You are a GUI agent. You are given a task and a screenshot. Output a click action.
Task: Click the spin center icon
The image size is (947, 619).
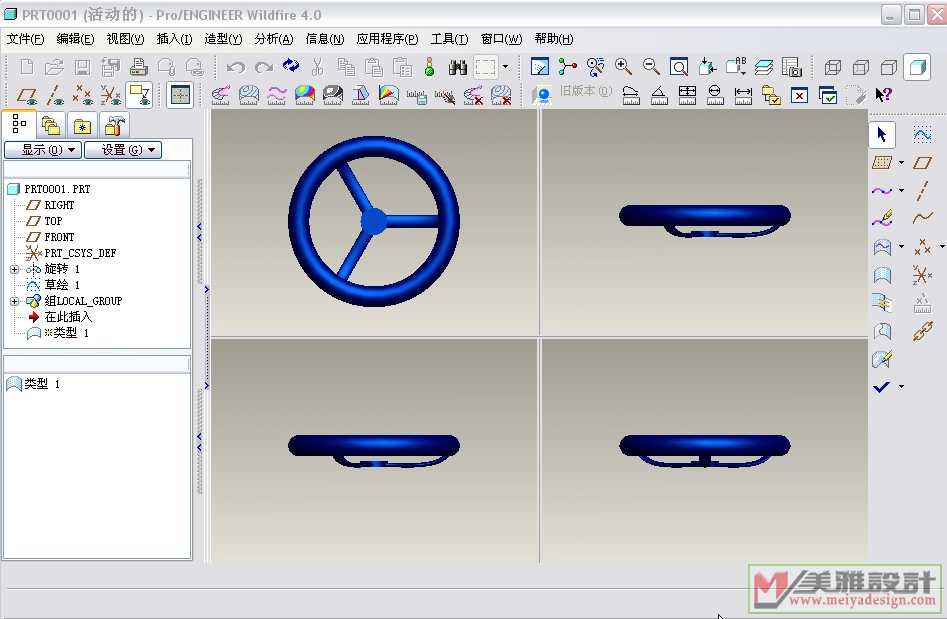(x=567, y=66)
